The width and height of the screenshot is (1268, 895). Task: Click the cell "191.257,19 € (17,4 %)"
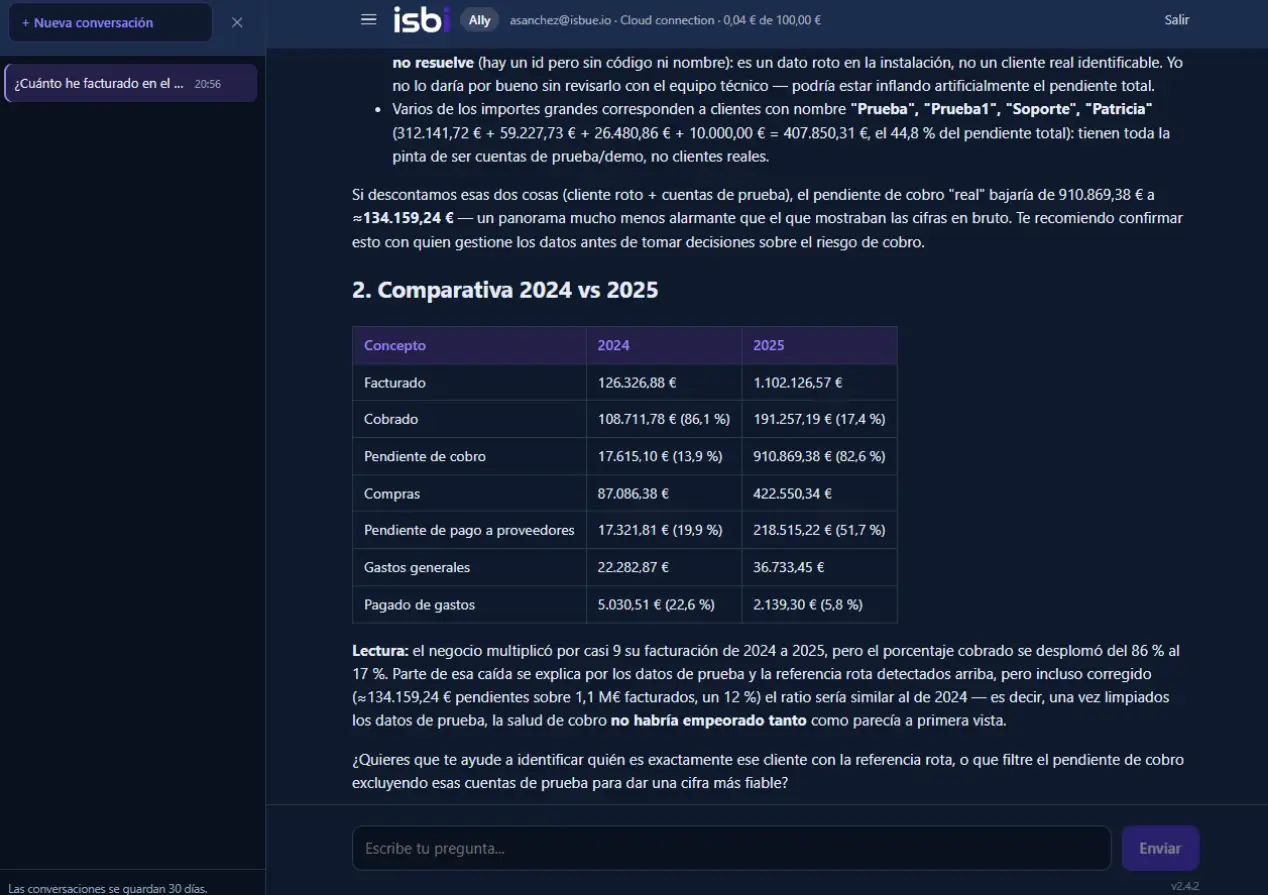[x=819, y=419]
